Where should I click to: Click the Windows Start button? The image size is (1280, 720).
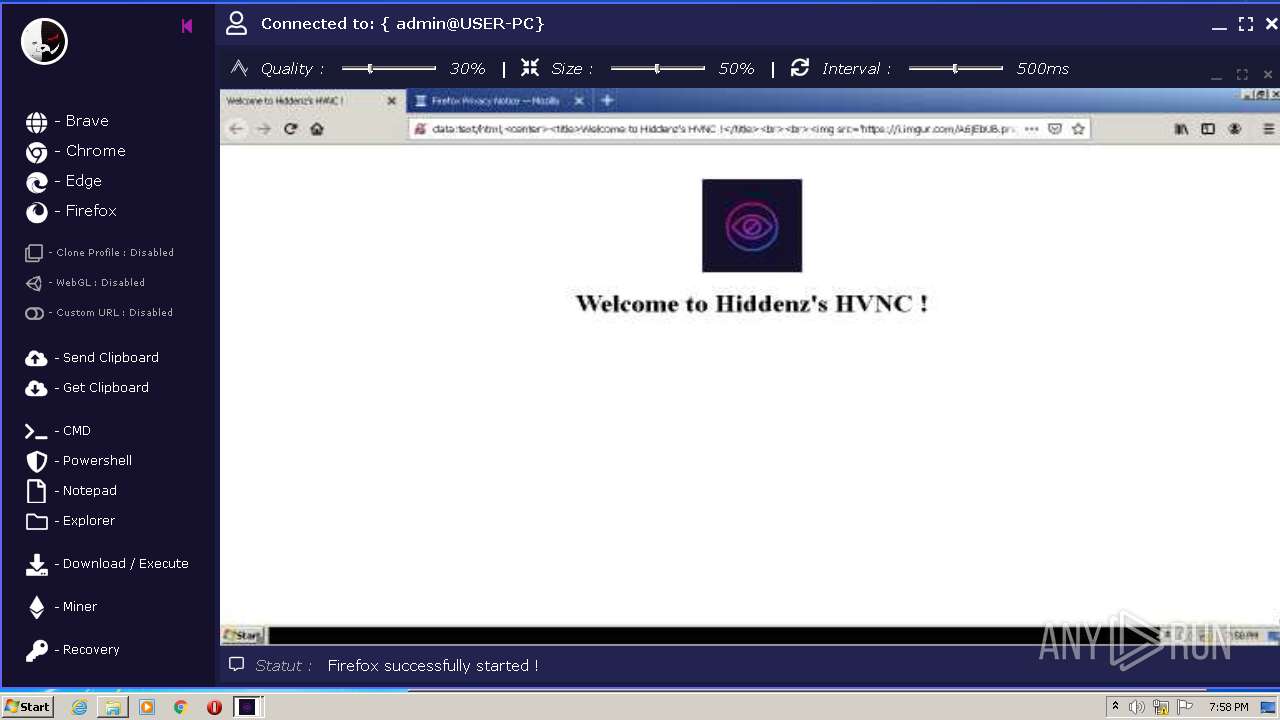pyautogui.click(x=27, y=707)
